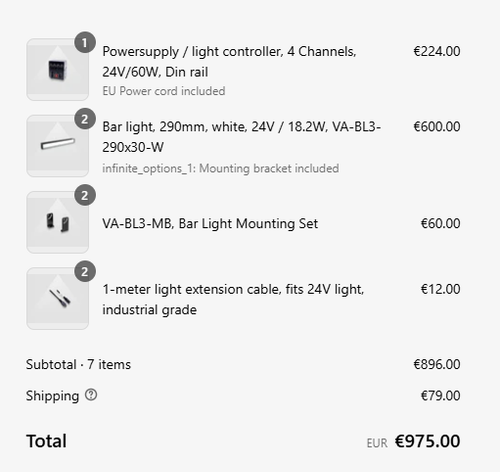The image size is (500, 472).
Task: Click quantity badge on Mounting Set item
Action: coord(85,195)
